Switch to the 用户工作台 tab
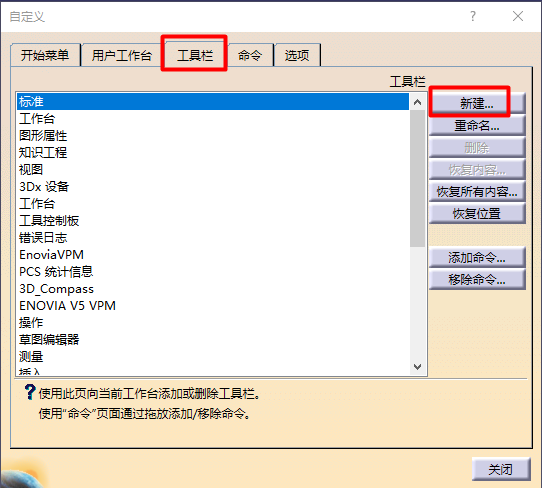This screenshot has height=488, width=542. tap(122, 55)
